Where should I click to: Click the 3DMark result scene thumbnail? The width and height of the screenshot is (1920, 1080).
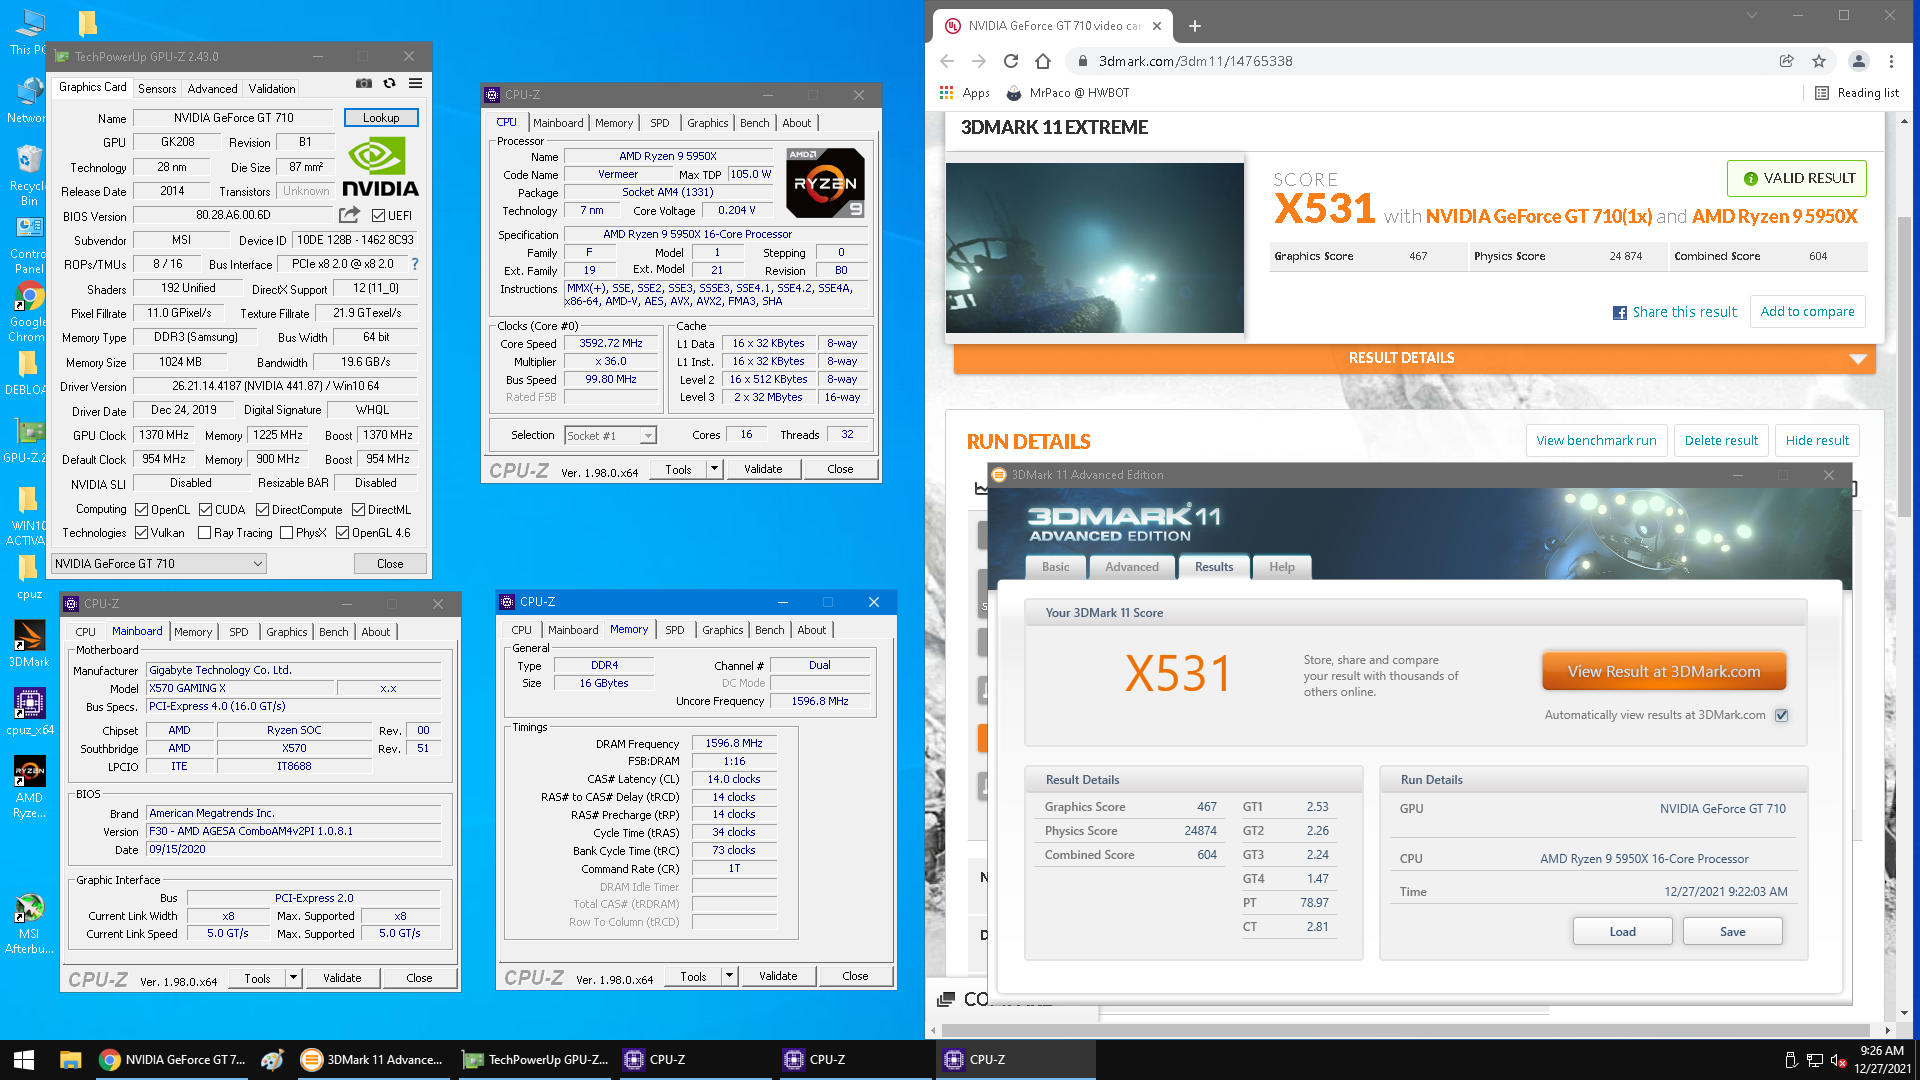(x=1095, y=248)
